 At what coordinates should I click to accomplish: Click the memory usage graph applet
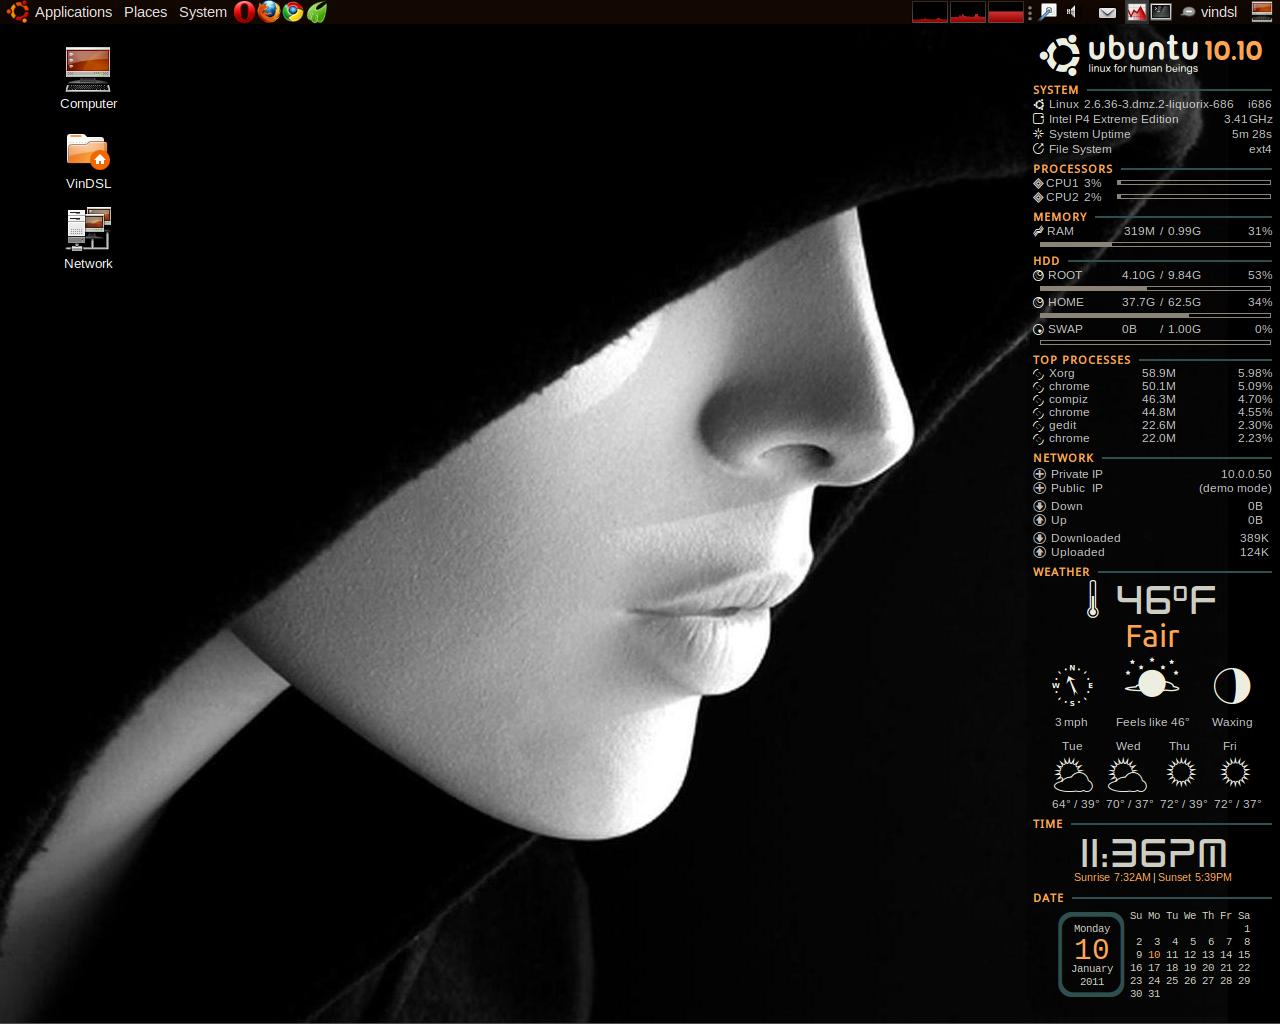click(x=968, y=12)
